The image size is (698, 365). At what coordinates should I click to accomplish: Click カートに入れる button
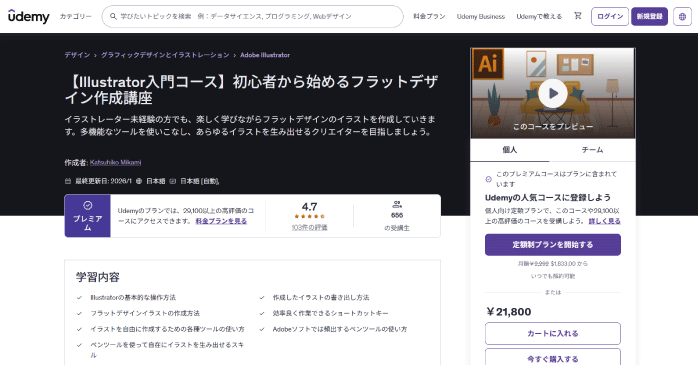tap(553, 333)
